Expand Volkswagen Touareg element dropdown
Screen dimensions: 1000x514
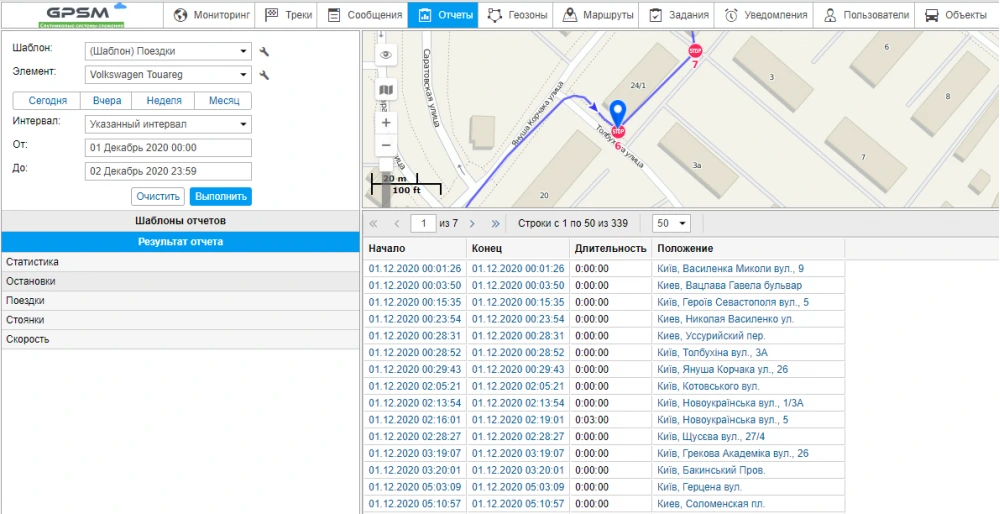tap(167, 75)
